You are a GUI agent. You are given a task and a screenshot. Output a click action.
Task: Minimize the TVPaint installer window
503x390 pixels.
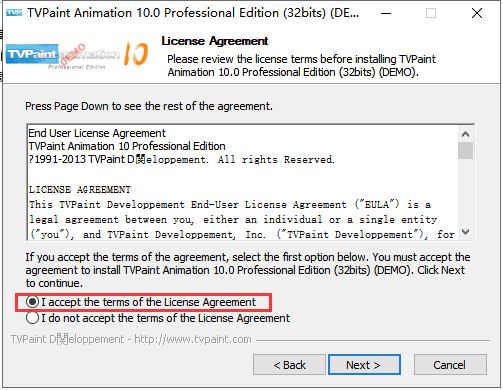(386, 13)
